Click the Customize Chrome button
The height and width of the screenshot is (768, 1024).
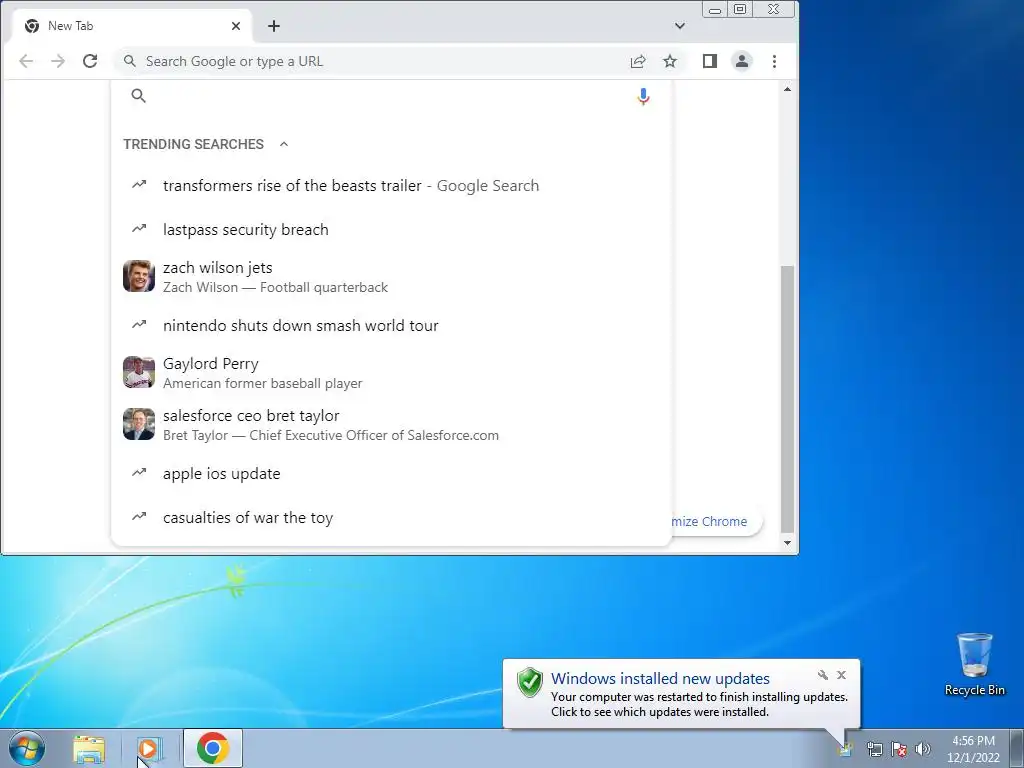coord(716,521)
